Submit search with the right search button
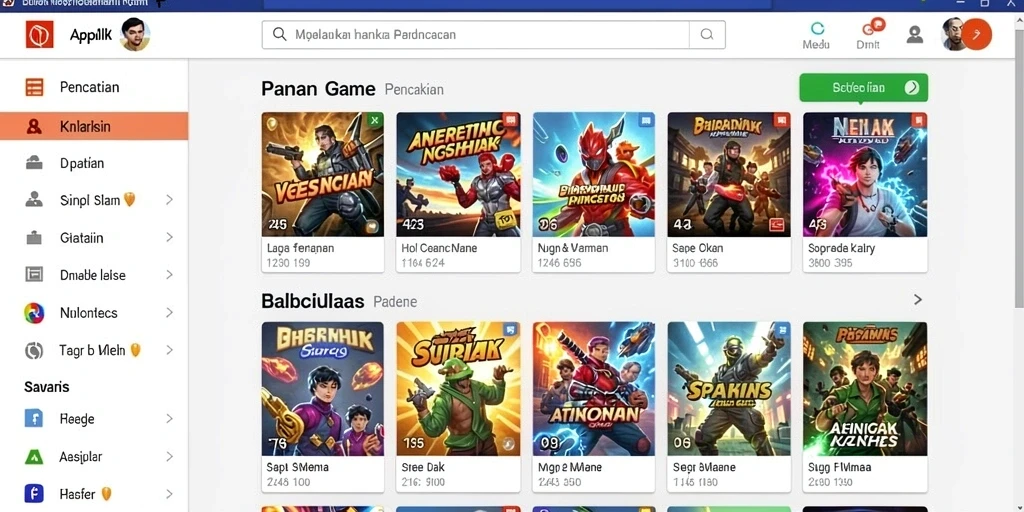This screenshot has width=1024, height=512. coord(707,35)
